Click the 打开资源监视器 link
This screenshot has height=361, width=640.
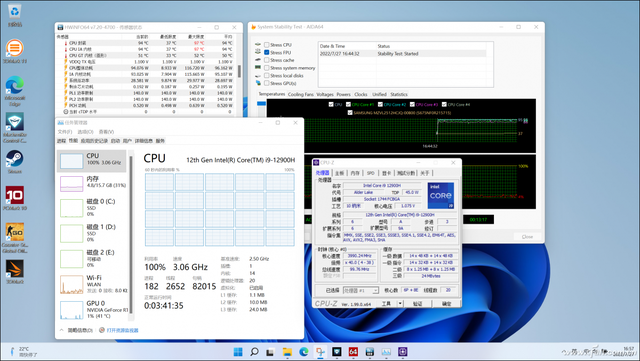pyautogui.click(x=122, y=330)
